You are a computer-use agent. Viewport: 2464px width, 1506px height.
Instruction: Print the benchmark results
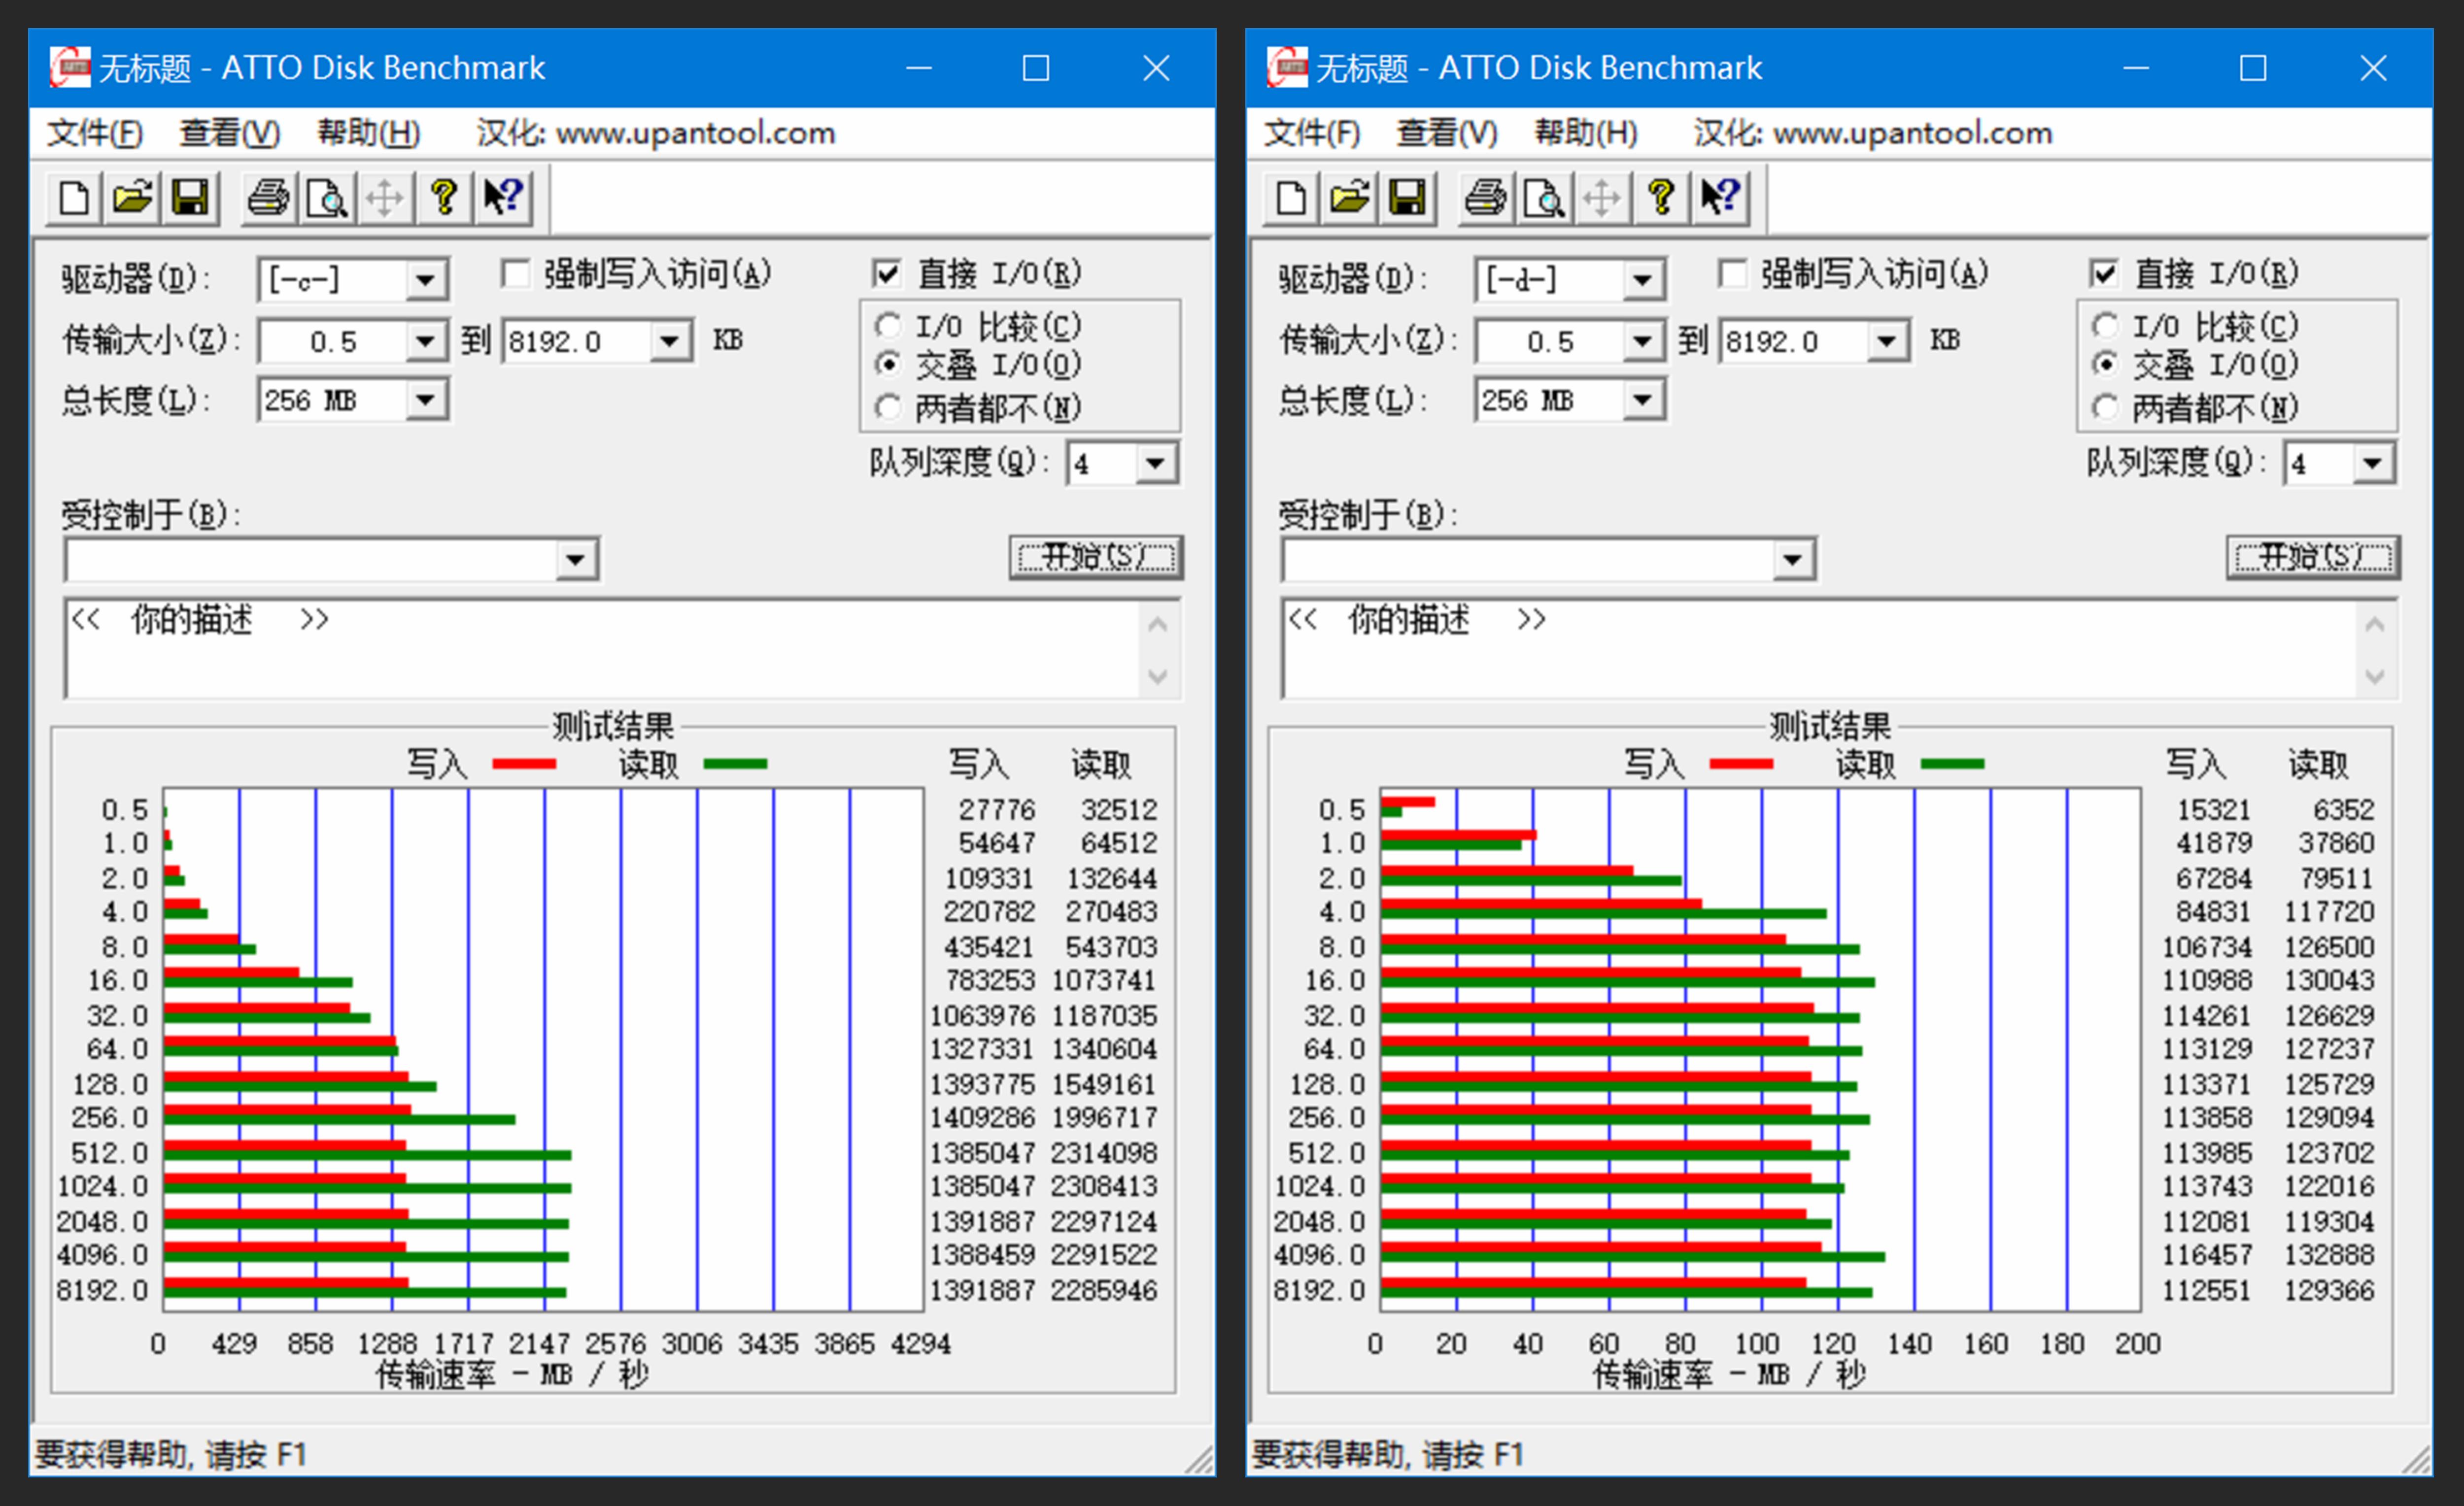[x=267, y=197]
